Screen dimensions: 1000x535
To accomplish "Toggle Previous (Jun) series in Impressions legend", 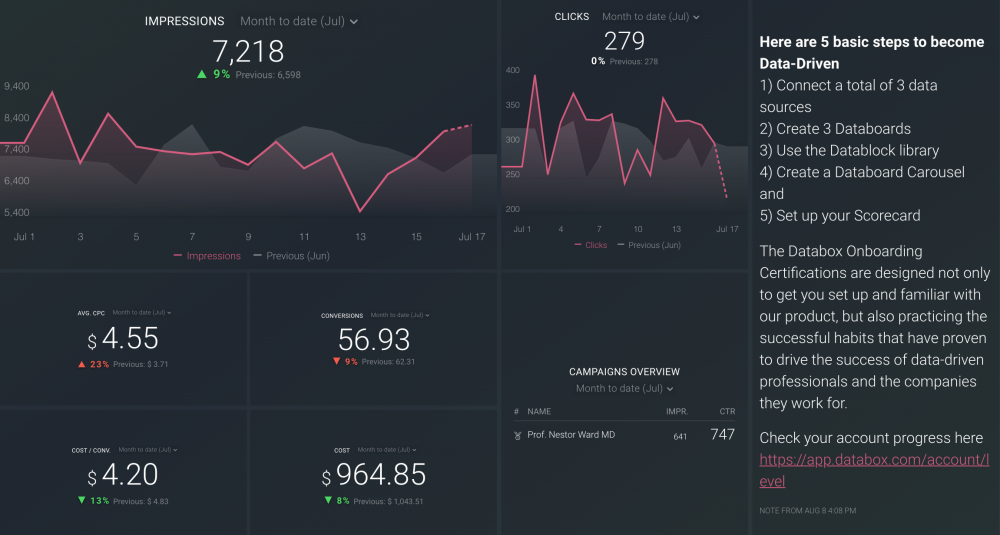I will (291, 256).
